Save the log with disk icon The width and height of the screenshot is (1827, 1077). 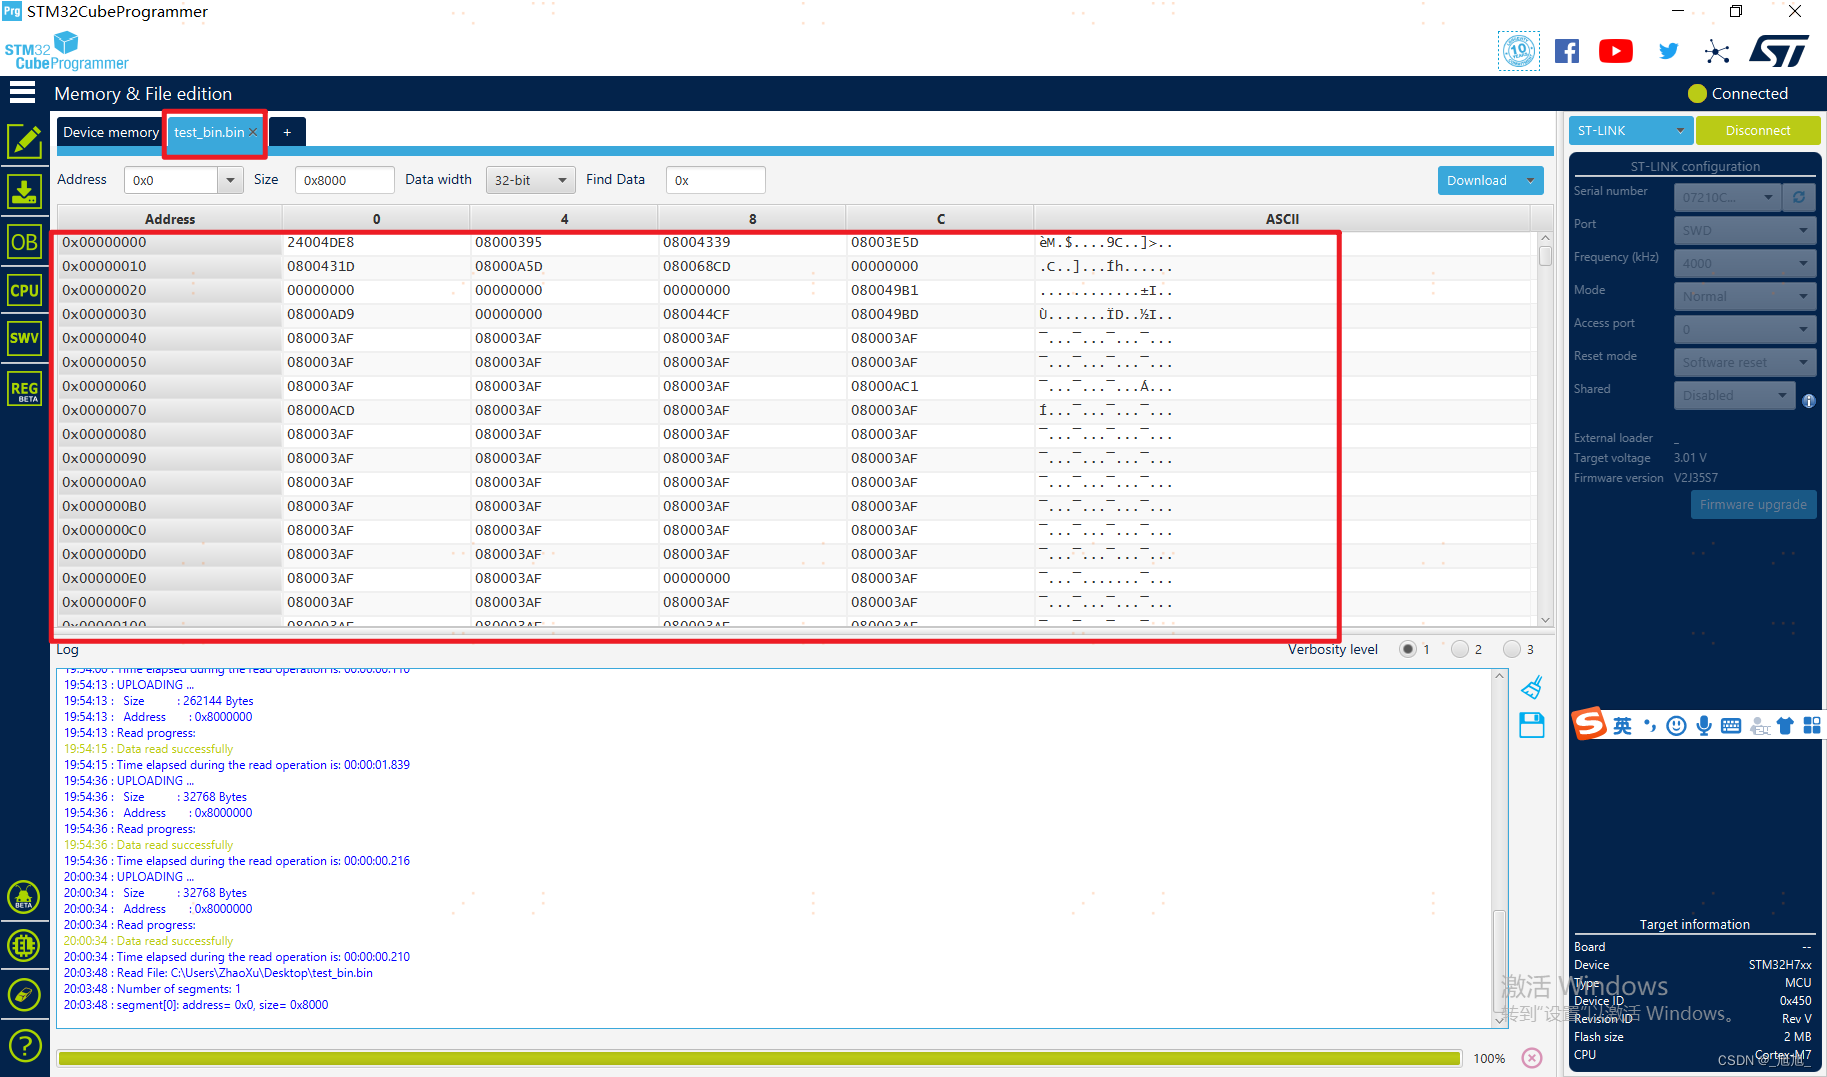click(1532, 725)
